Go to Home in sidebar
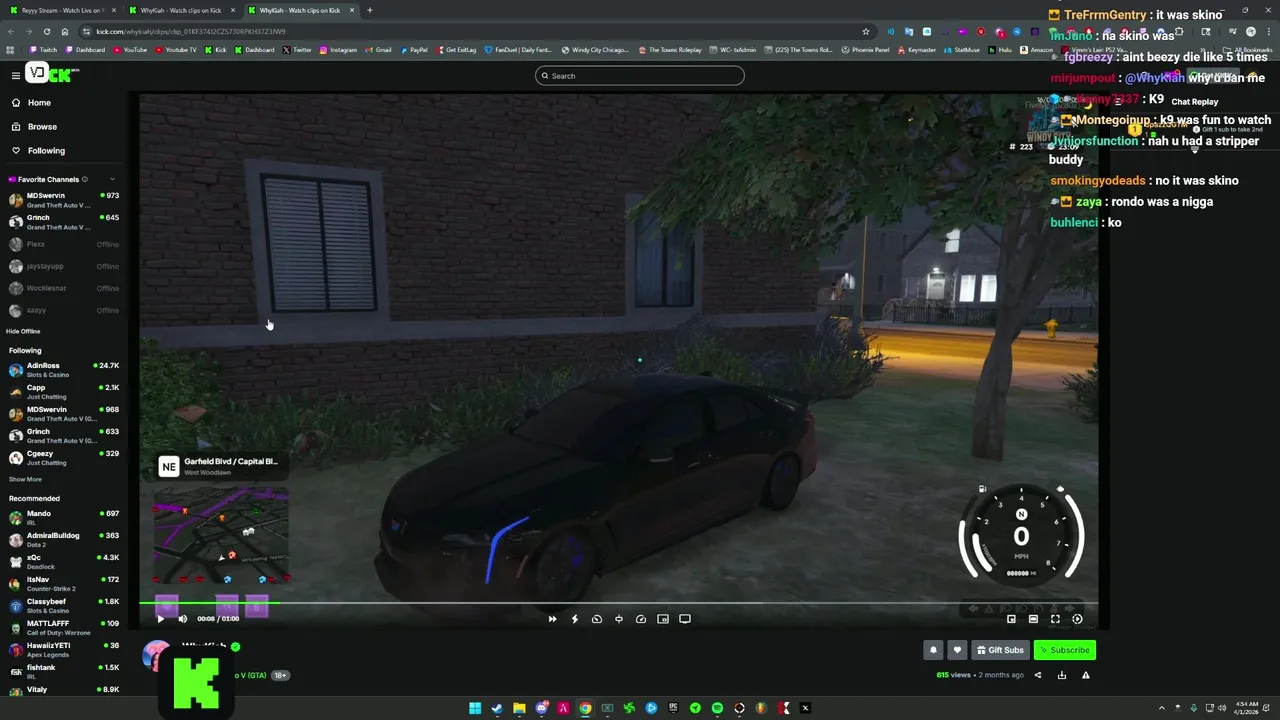1280x720 pixels. [x=39, y=103]
